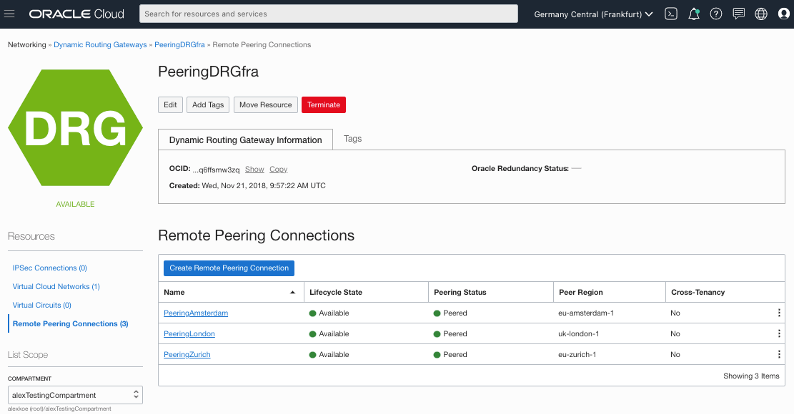
Task: Click the uk-london-1 peer region cell
Action: click(x=578, y=334)
